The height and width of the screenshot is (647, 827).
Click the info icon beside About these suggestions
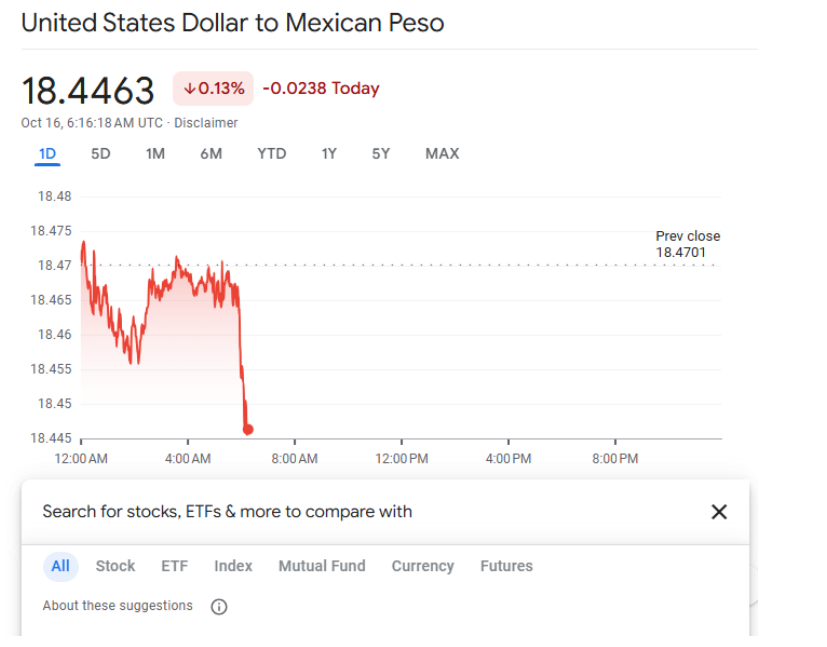point(219,606)
